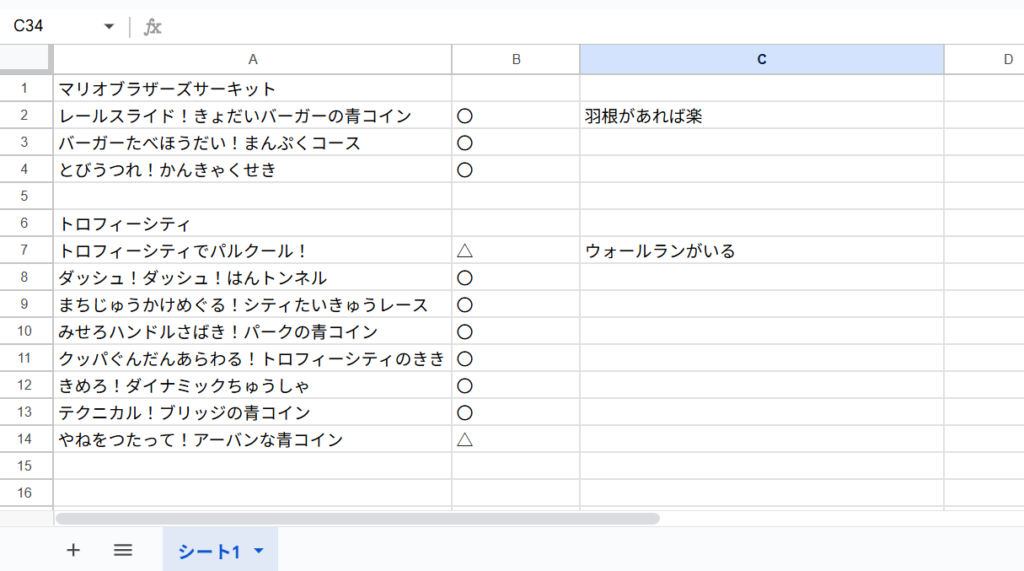The image size is (1024, 571).
Task: Select row 14 header
Action: [25, 439]
